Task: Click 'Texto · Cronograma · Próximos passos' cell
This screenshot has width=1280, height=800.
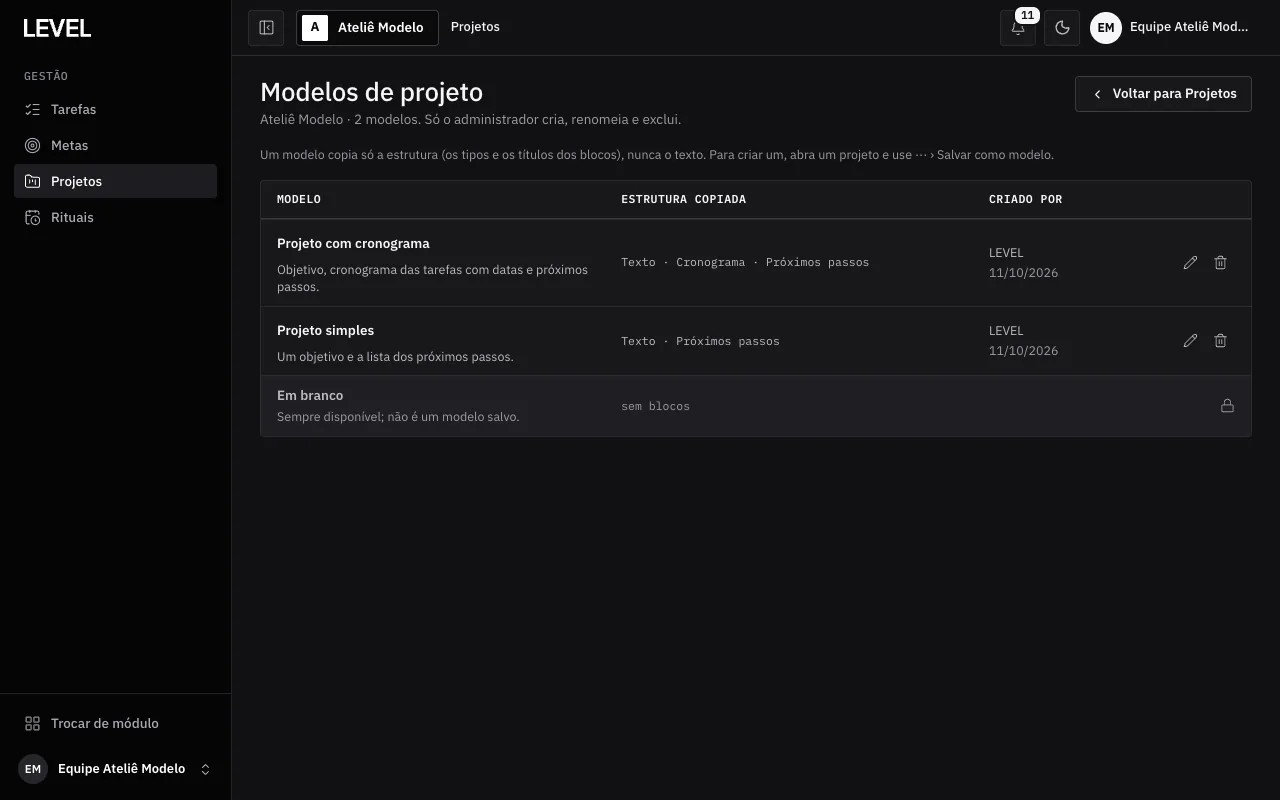Action: (745, 263)
